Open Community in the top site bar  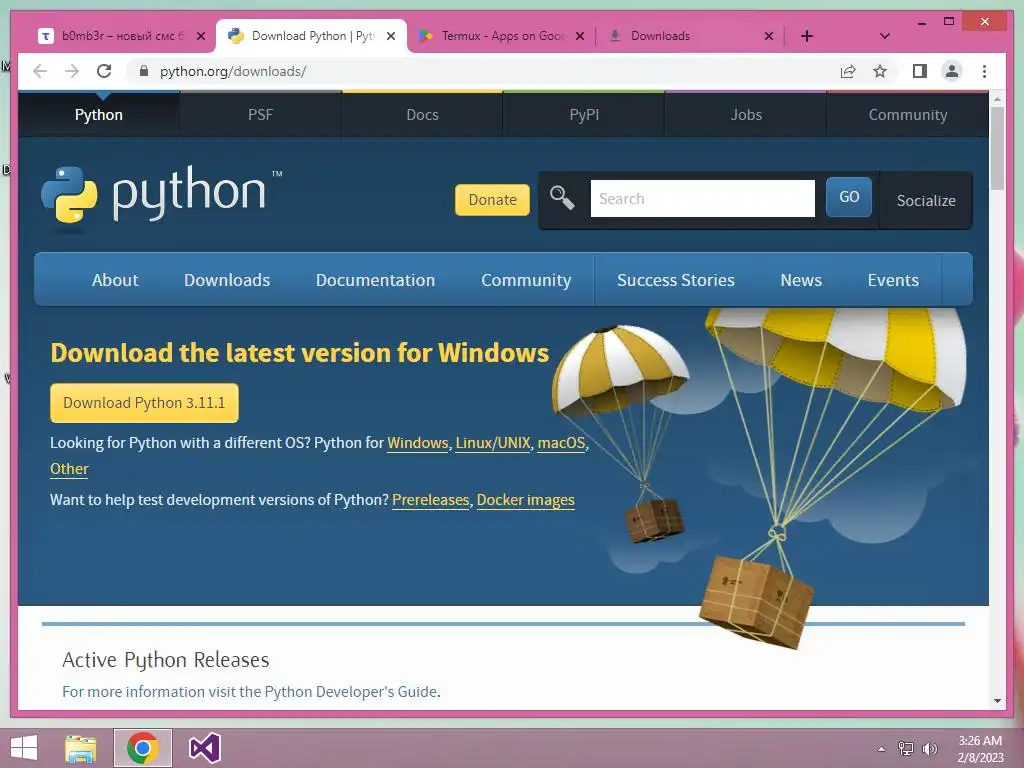(x=908, y=115)
